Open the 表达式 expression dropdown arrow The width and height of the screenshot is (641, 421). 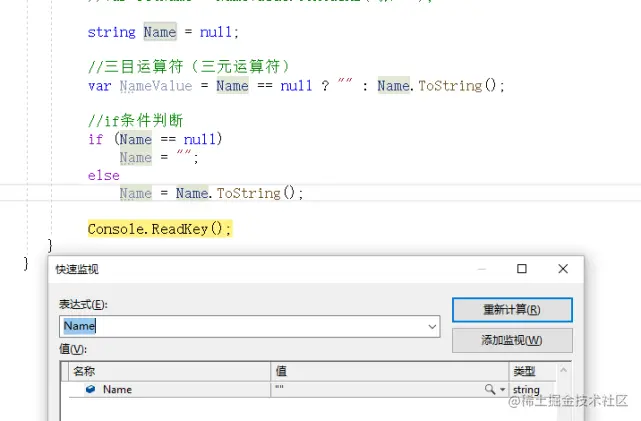(x=432, y=327)
